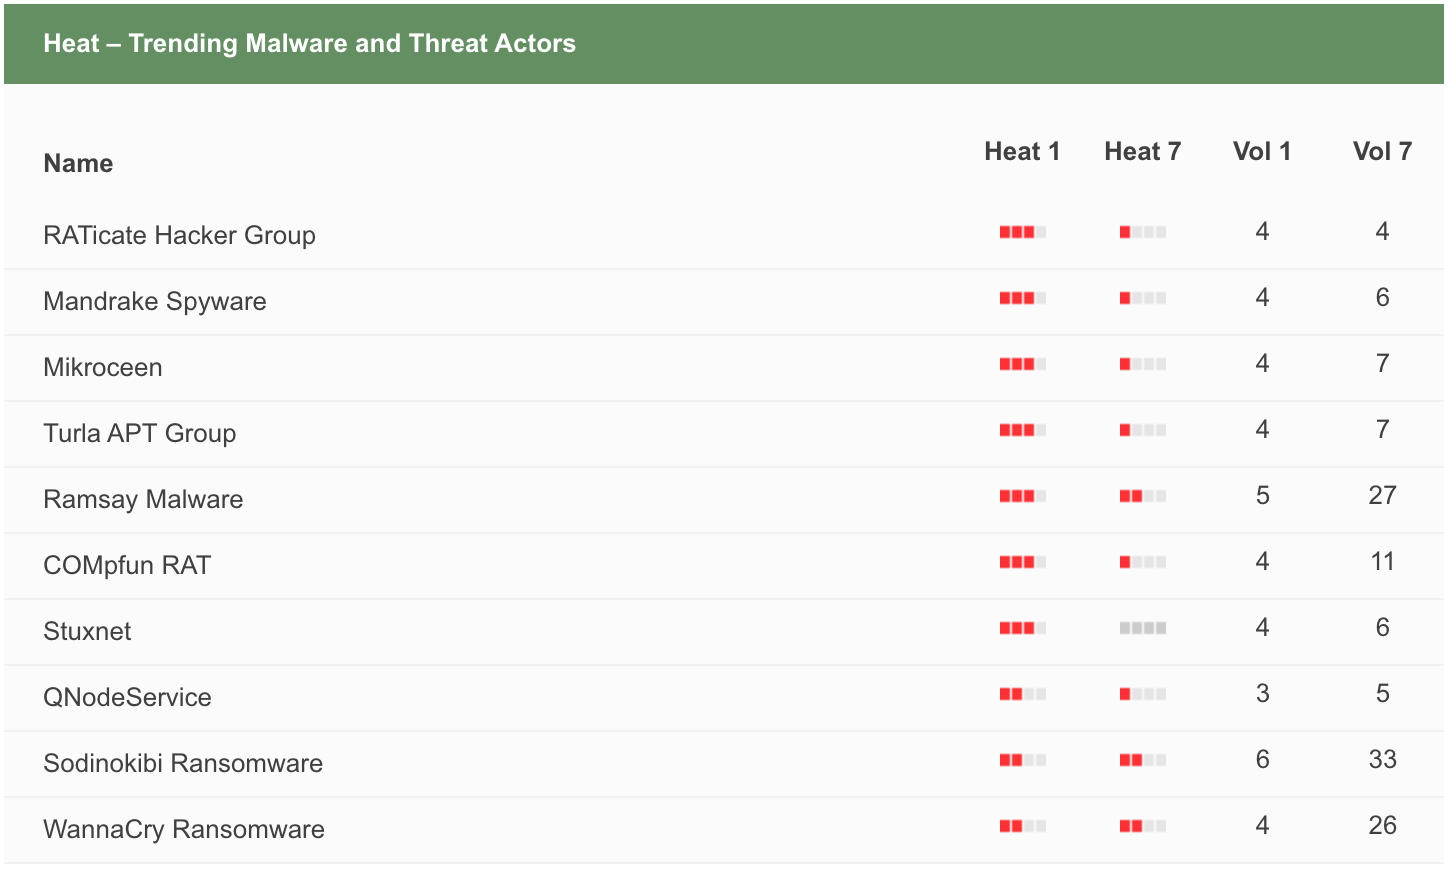This screenshot has height=872, width=1448.
Task: Click the Vol 1 column header
Action: pos(1262,151)
